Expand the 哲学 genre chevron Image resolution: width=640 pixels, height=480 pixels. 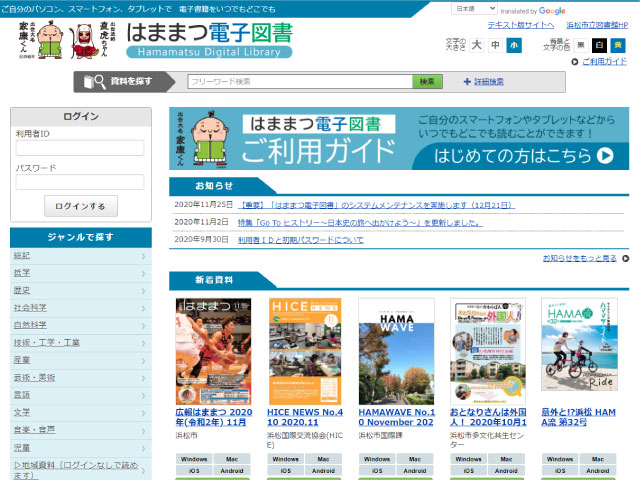coord(144,273)
